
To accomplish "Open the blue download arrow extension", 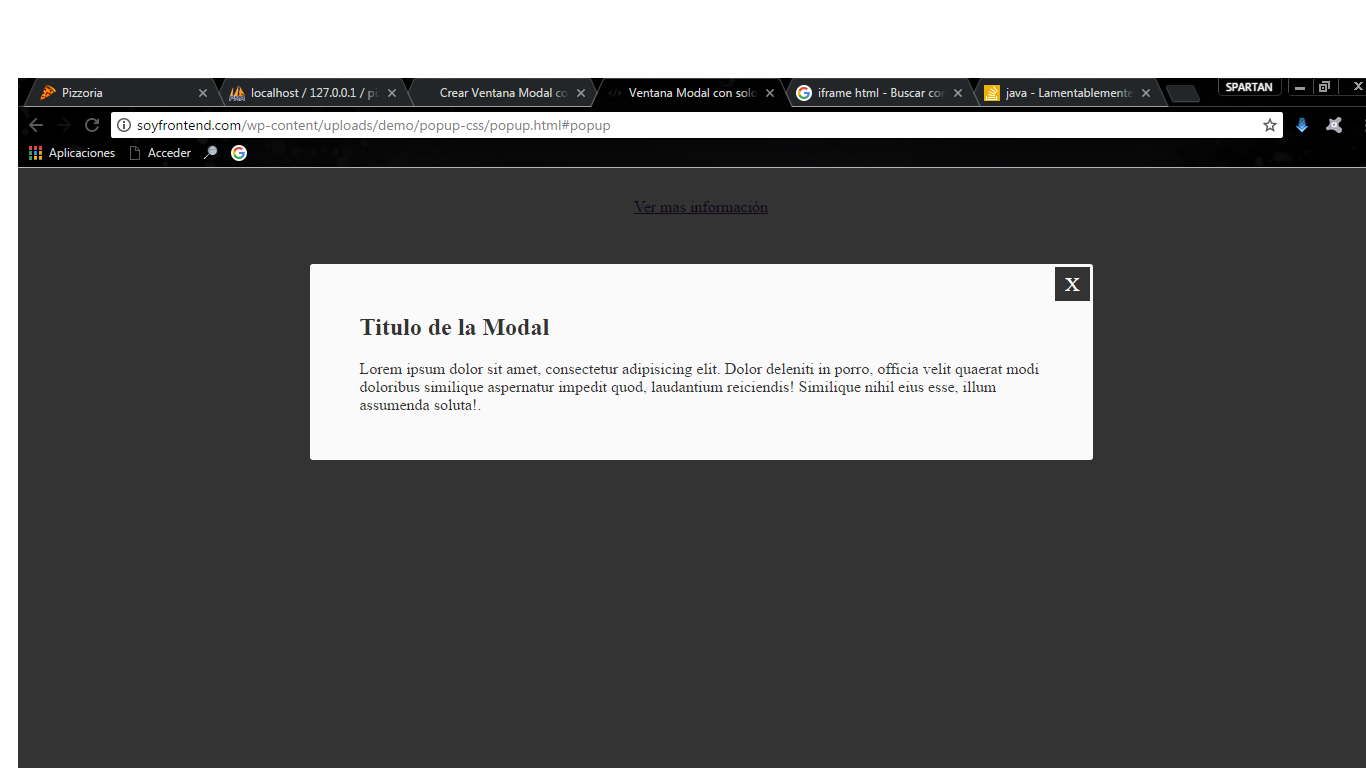I will coord(1302,125).
